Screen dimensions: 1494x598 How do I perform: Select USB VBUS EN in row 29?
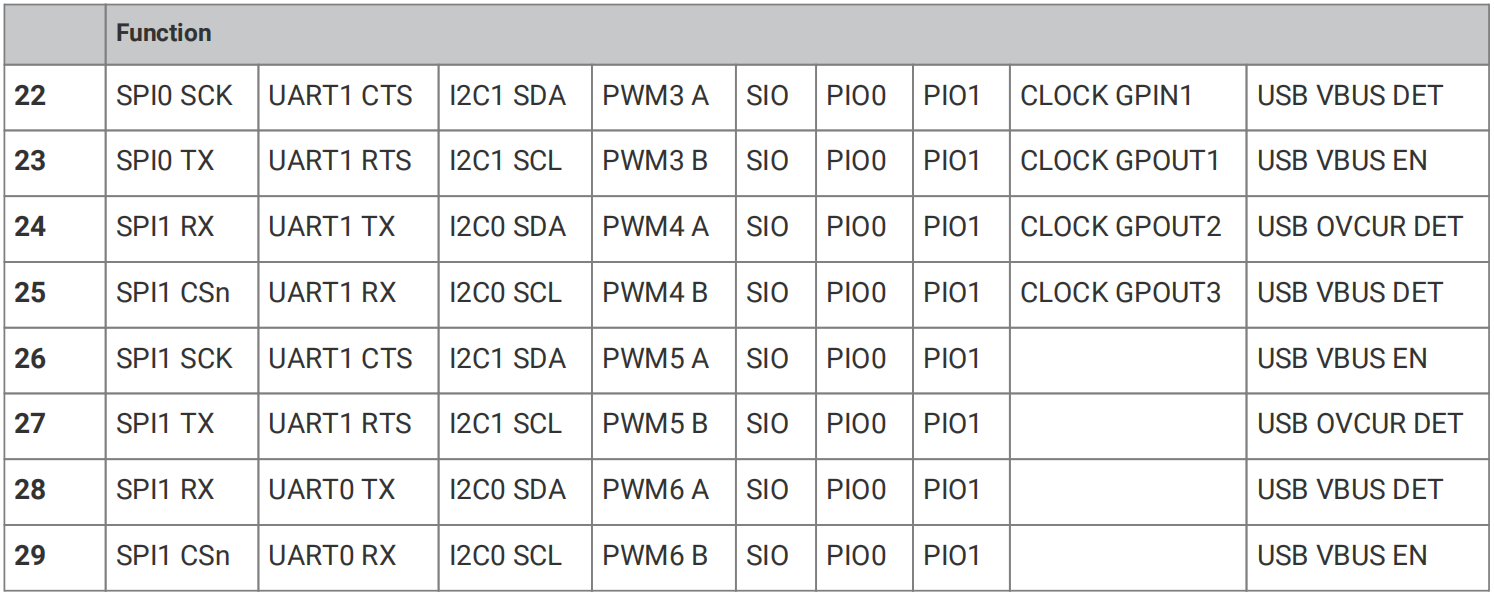[x=1368, y=556]
